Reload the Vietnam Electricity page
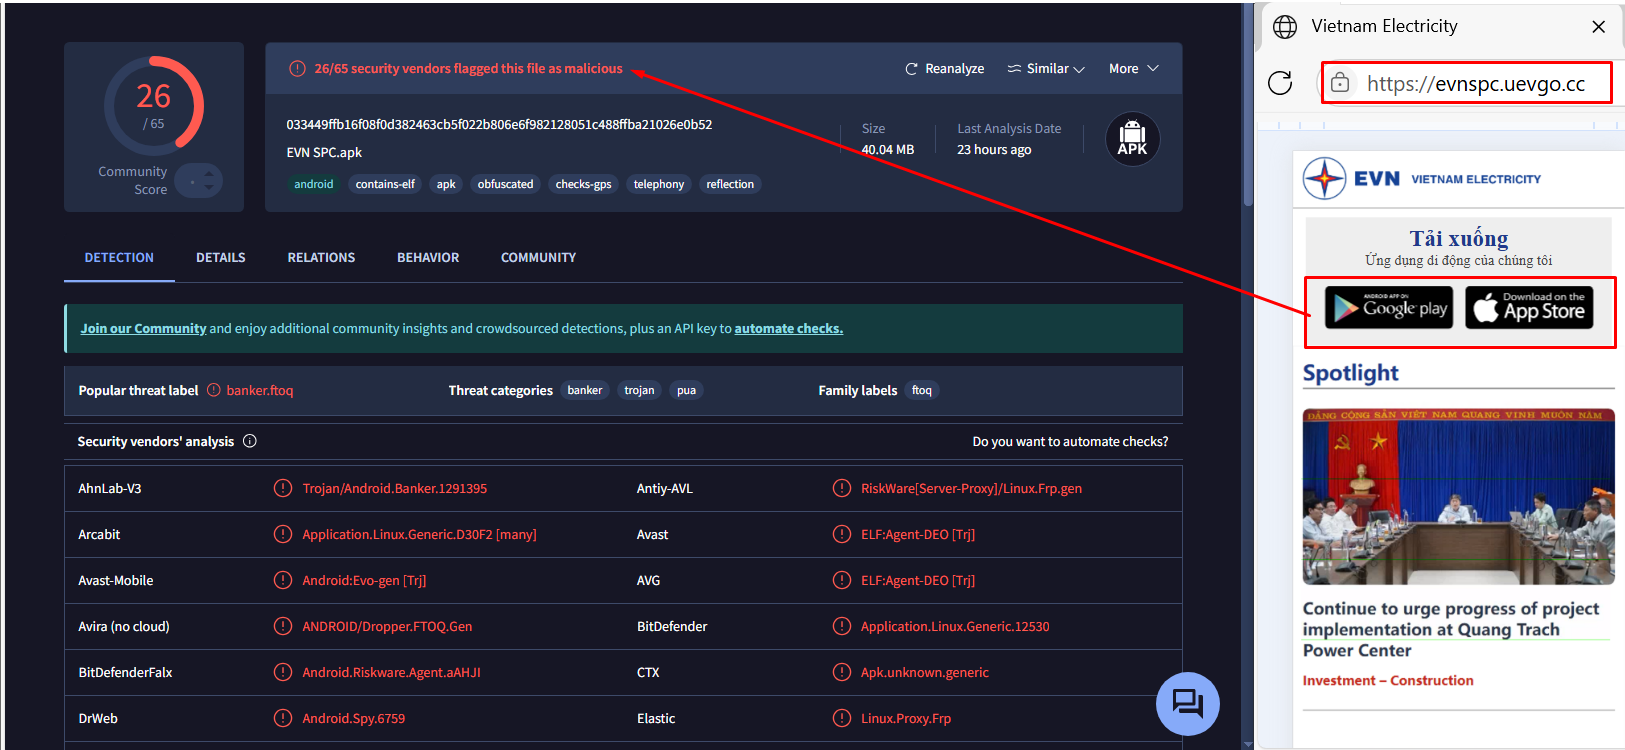 tap(1280, 83)
